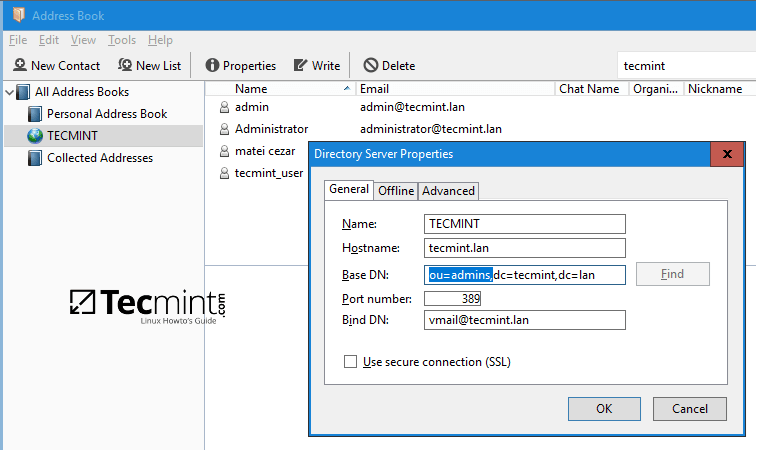Image resolution: width=757 pixels, height=451 pixels.
Task: Open the Tools menu
Action: click(122, 40)
